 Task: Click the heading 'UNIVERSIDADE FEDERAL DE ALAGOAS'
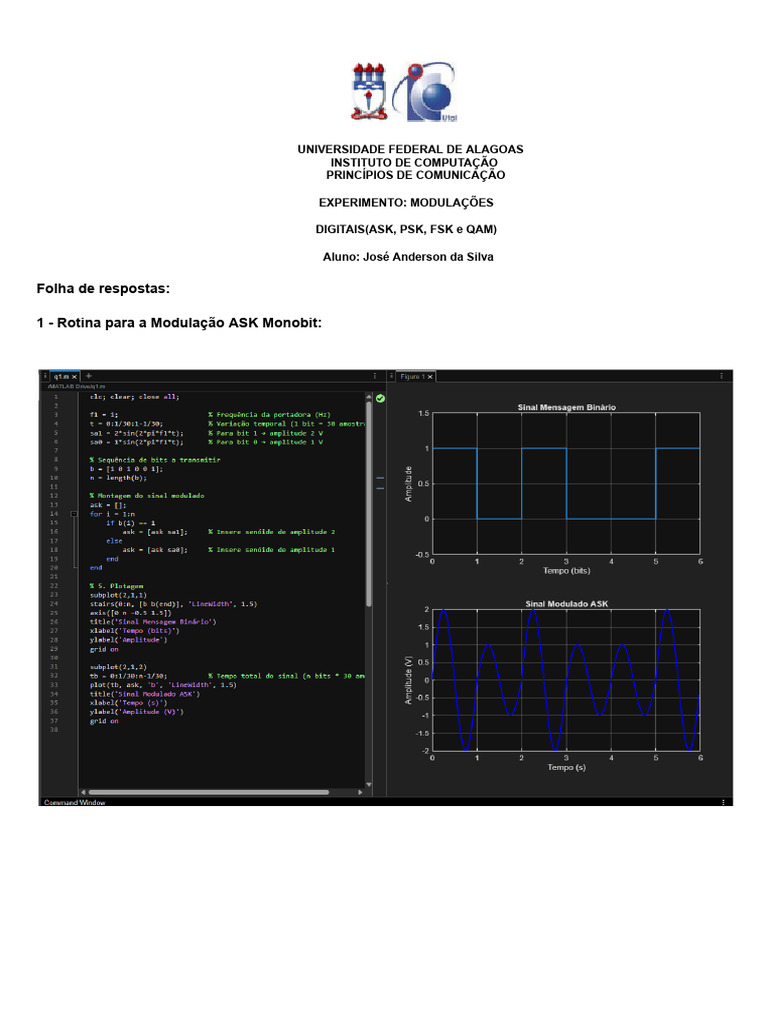point(410,149)
